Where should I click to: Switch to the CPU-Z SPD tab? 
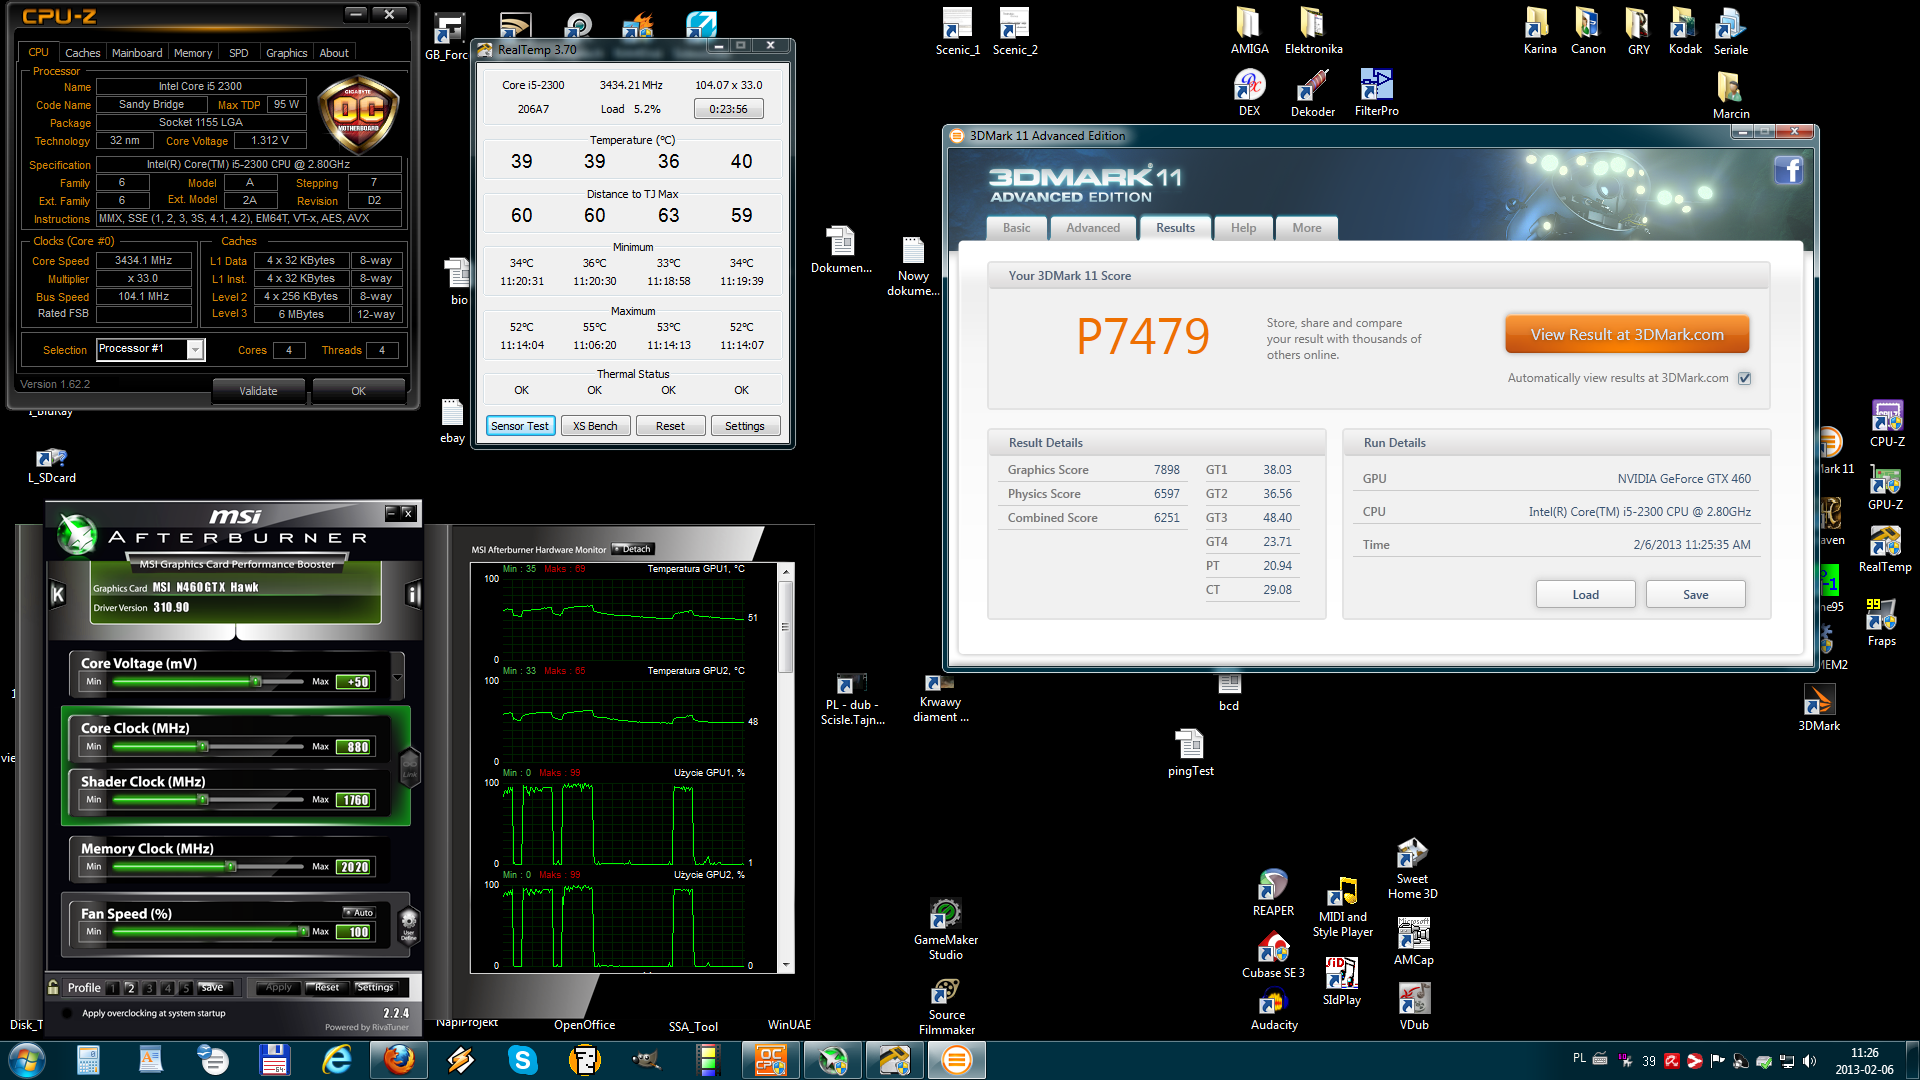pos(238,53)
